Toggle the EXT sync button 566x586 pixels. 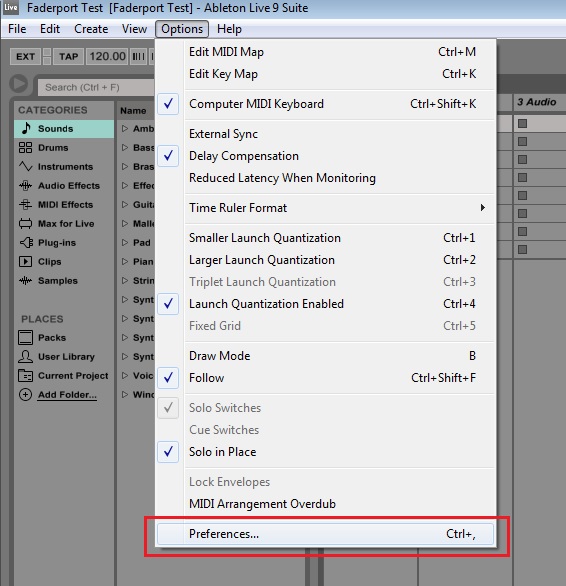point(25,57)
